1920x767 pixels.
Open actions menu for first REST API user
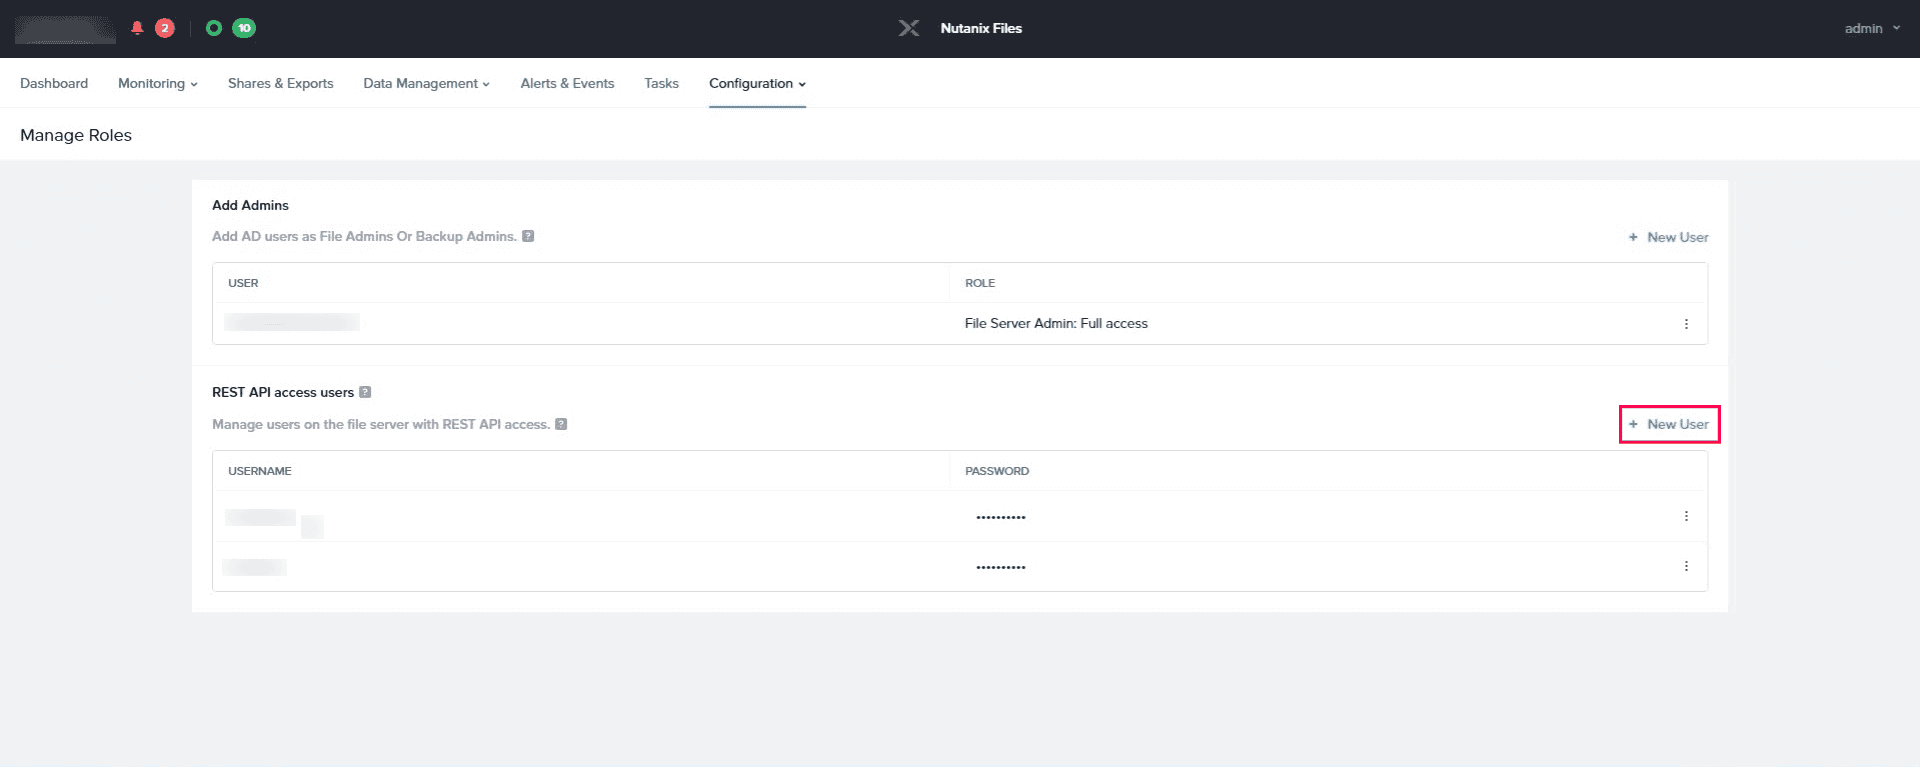[1686, 516]
